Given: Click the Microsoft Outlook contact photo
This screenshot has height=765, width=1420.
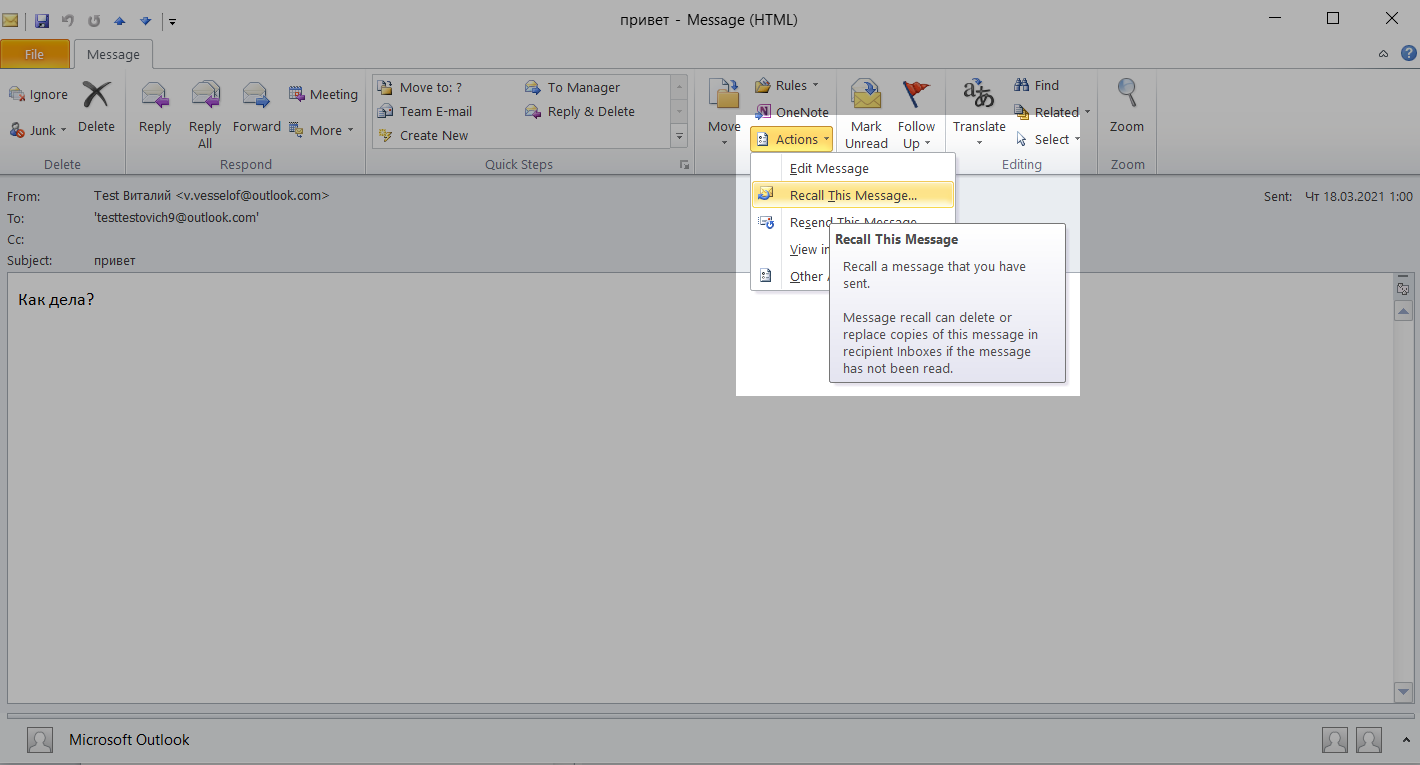Looking at the screenshot, I should (x=40, y=740).
